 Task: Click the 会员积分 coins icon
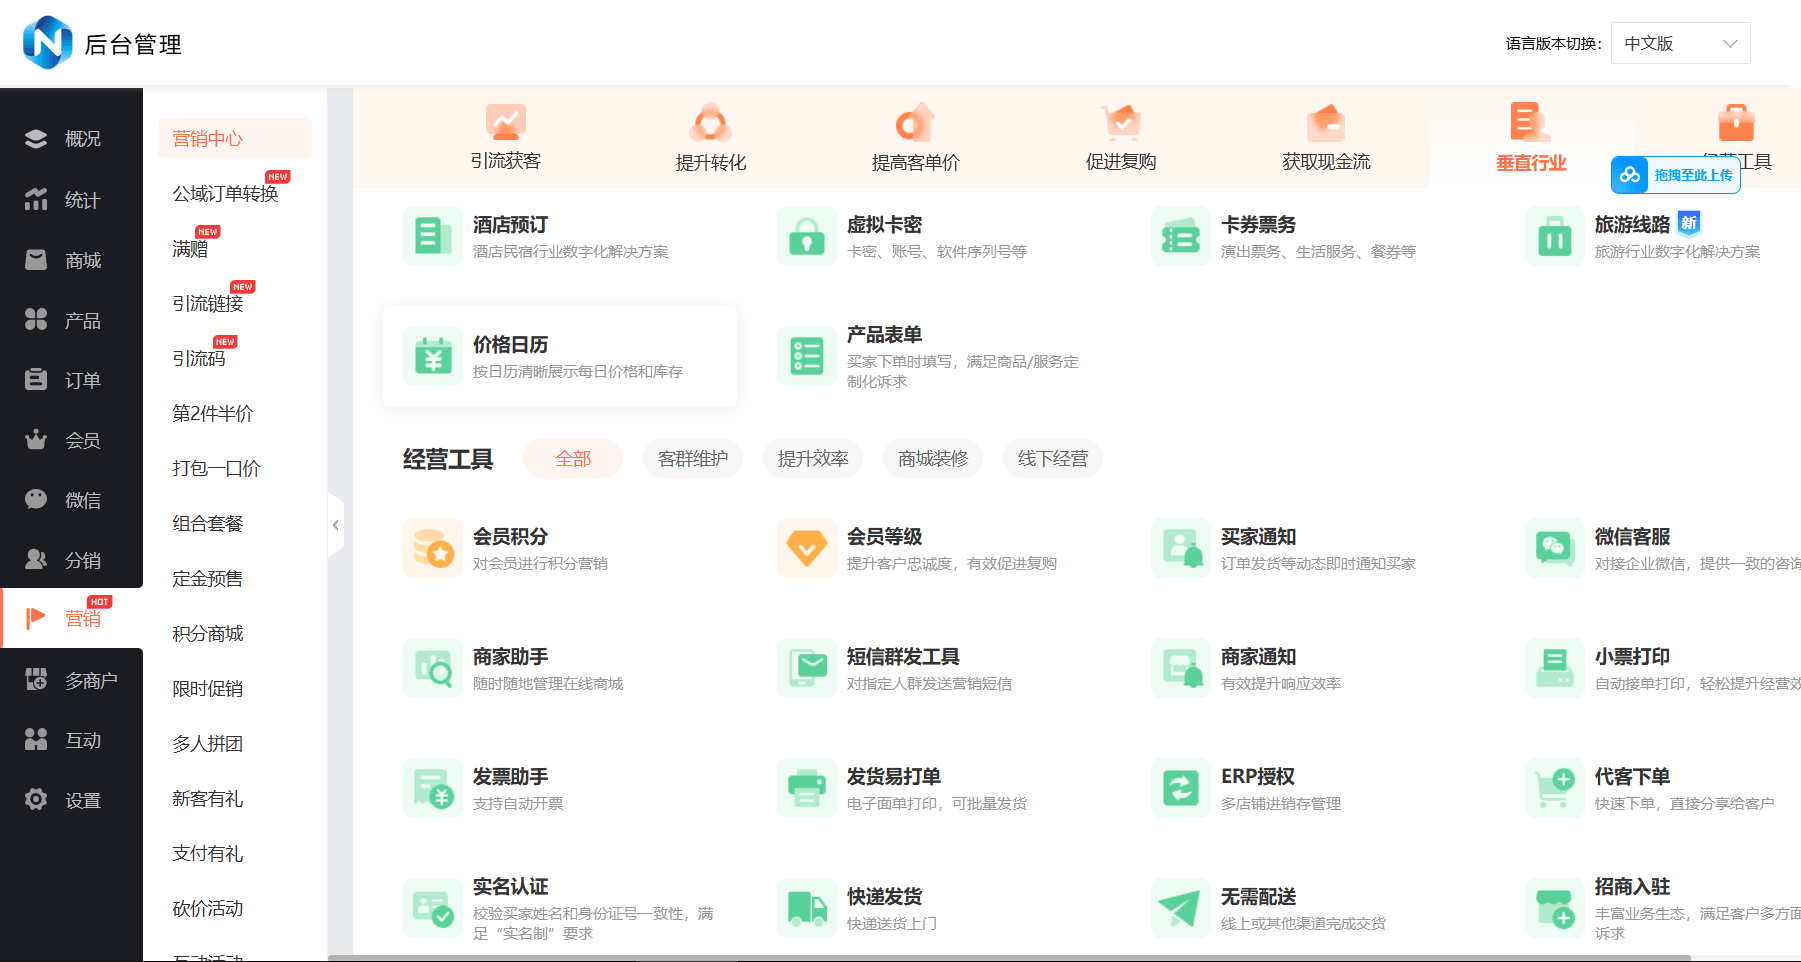coord(432,548)
